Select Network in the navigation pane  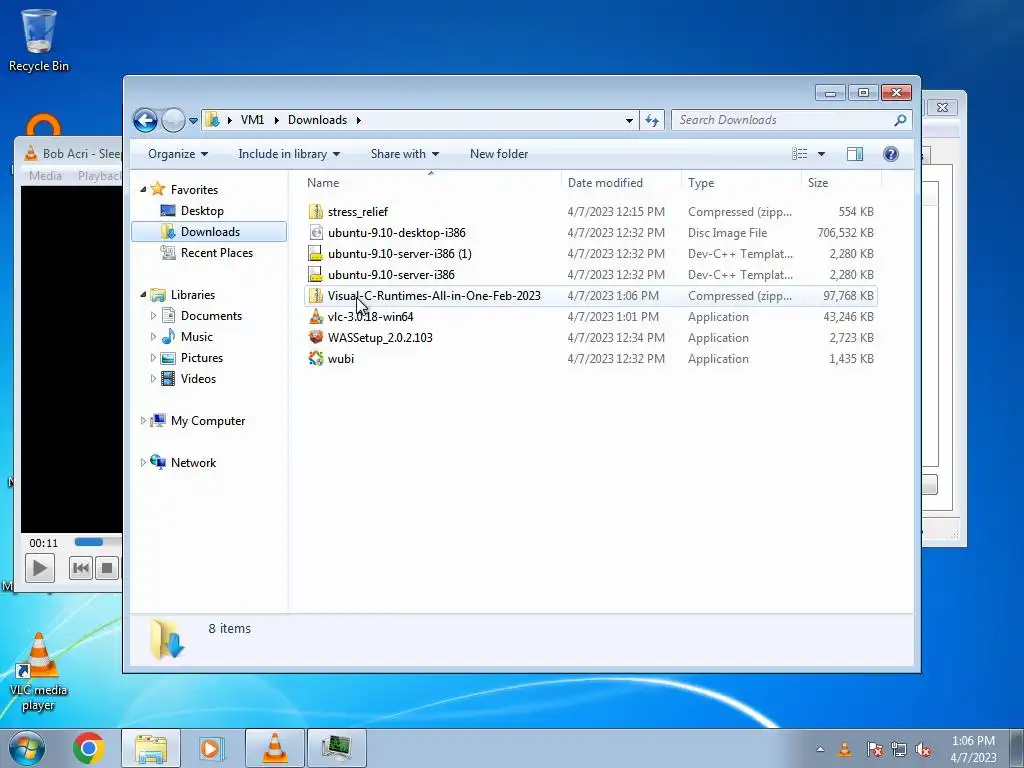point(193,462)
